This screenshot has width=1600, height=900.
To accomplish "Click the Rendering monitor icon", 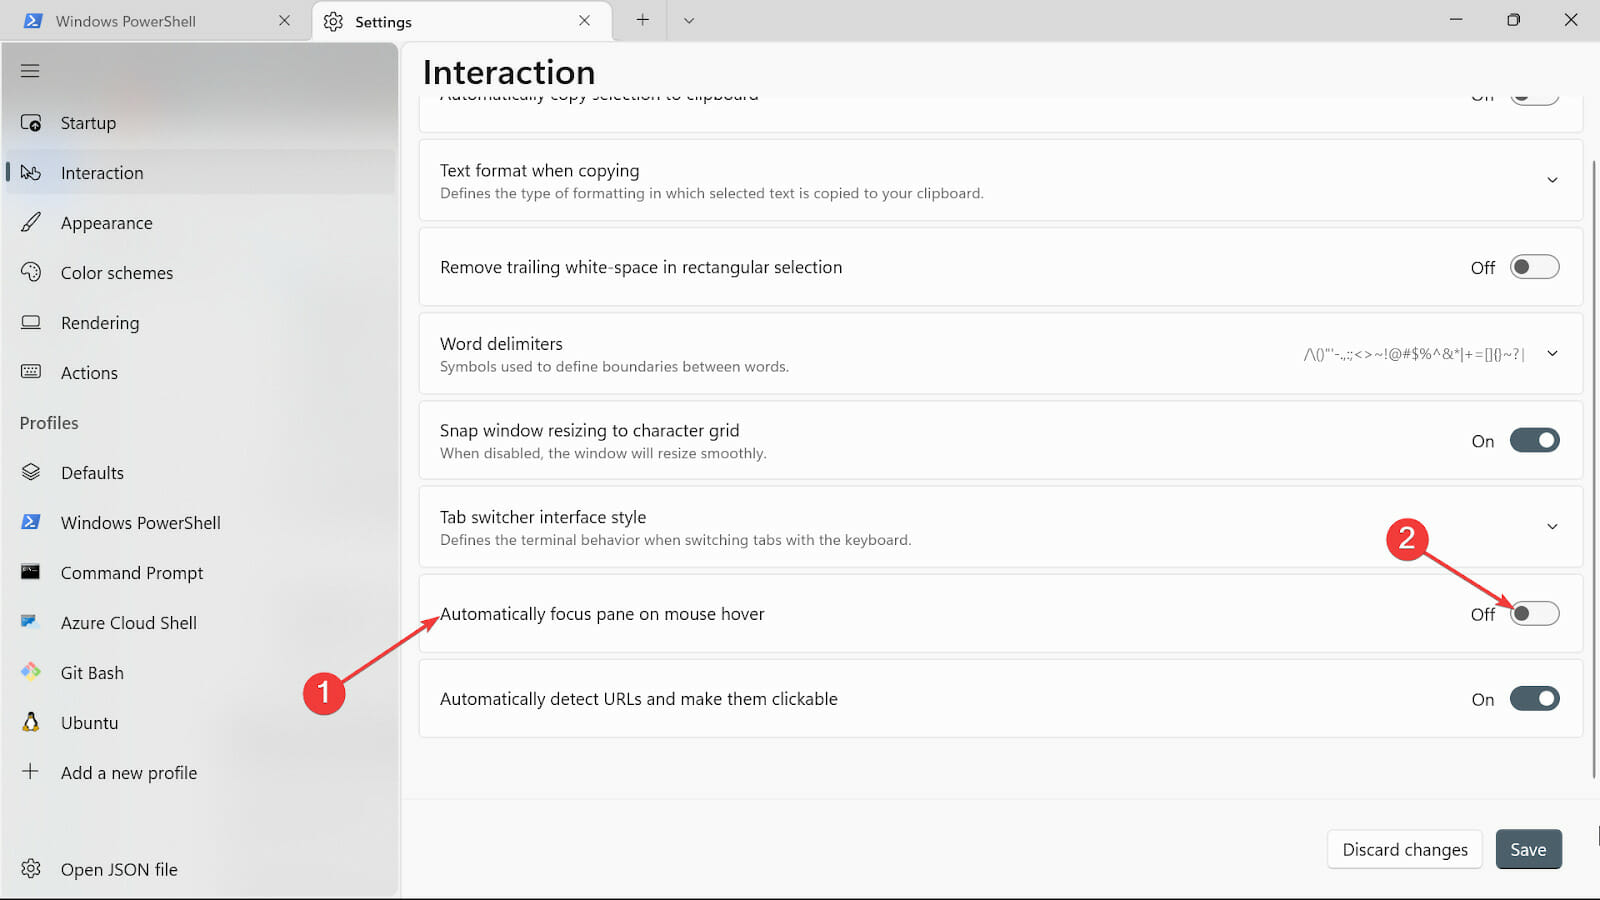I will pos(31,322).
